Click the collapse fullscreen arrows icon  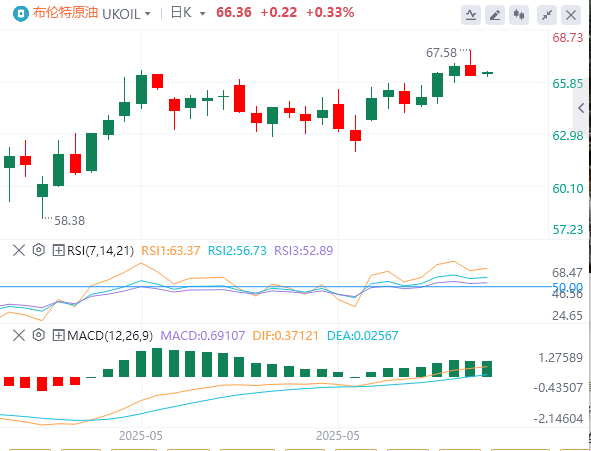pyautogui.click(x=547, y=15)
